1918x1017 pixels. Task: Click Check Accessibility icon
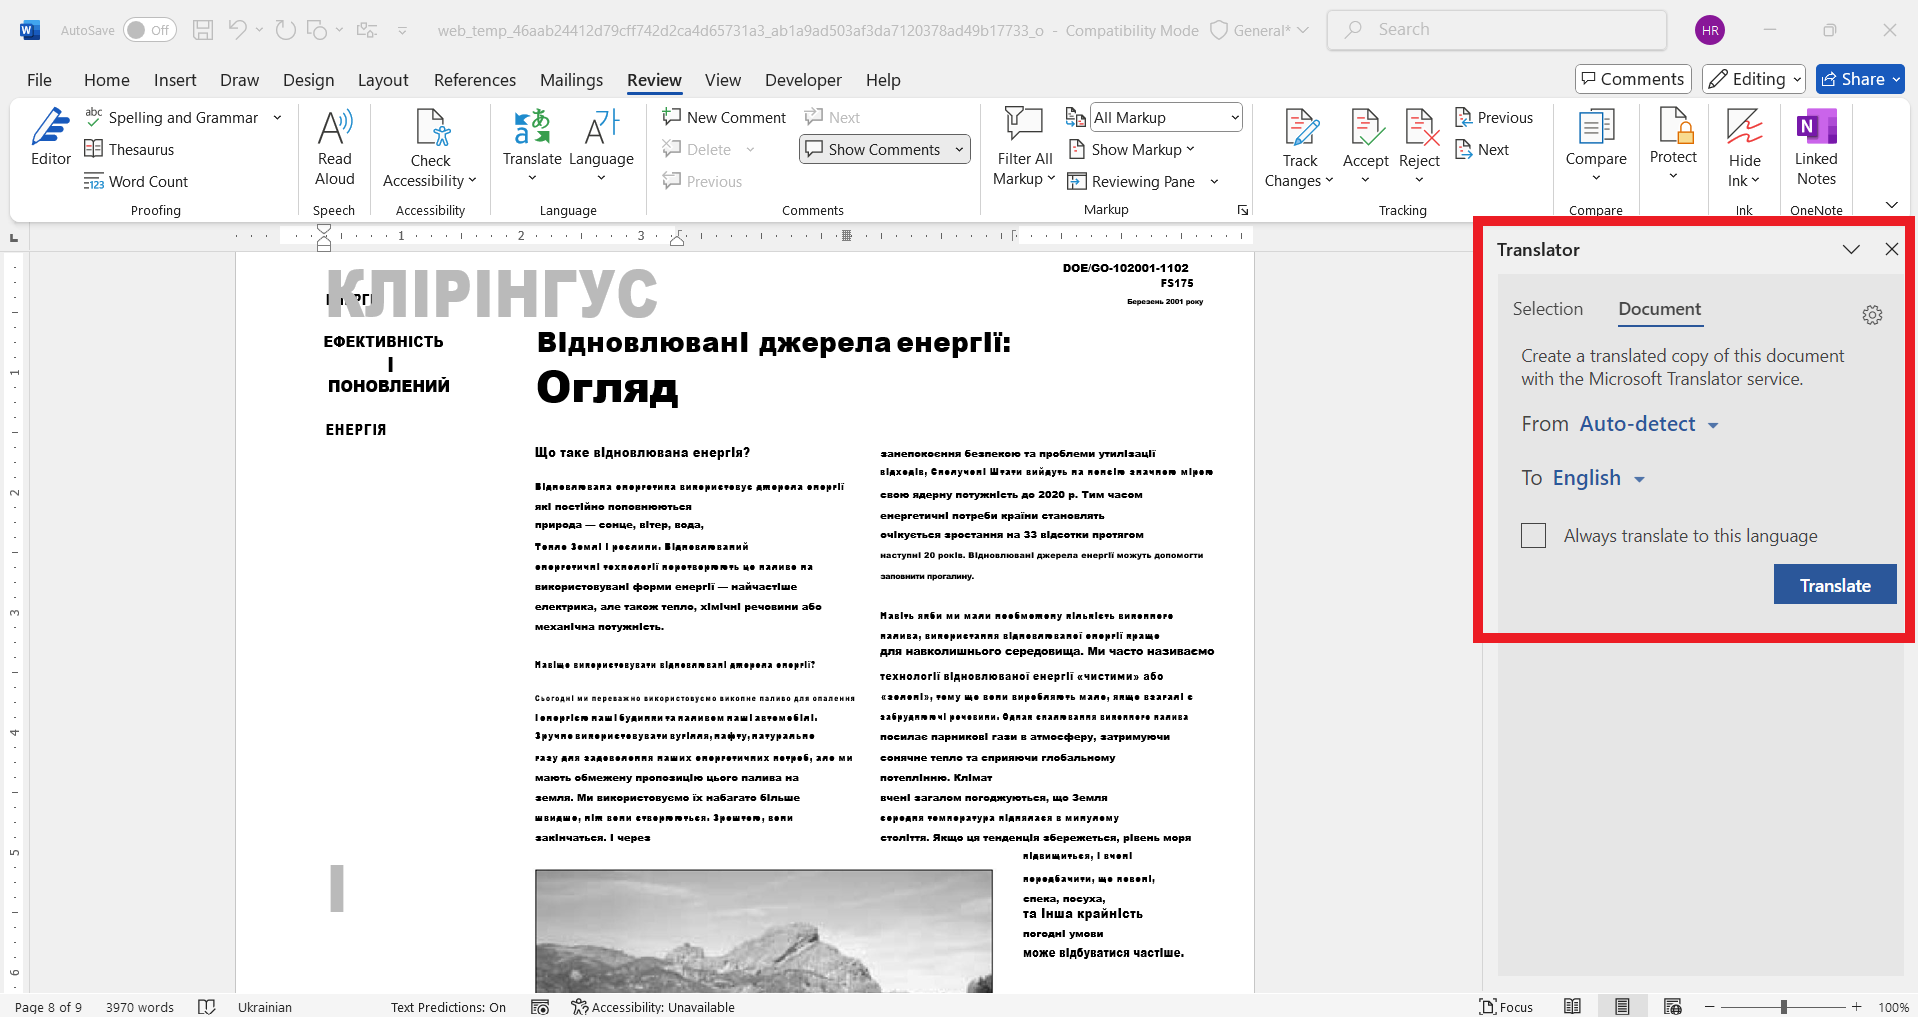click(431, 129)
